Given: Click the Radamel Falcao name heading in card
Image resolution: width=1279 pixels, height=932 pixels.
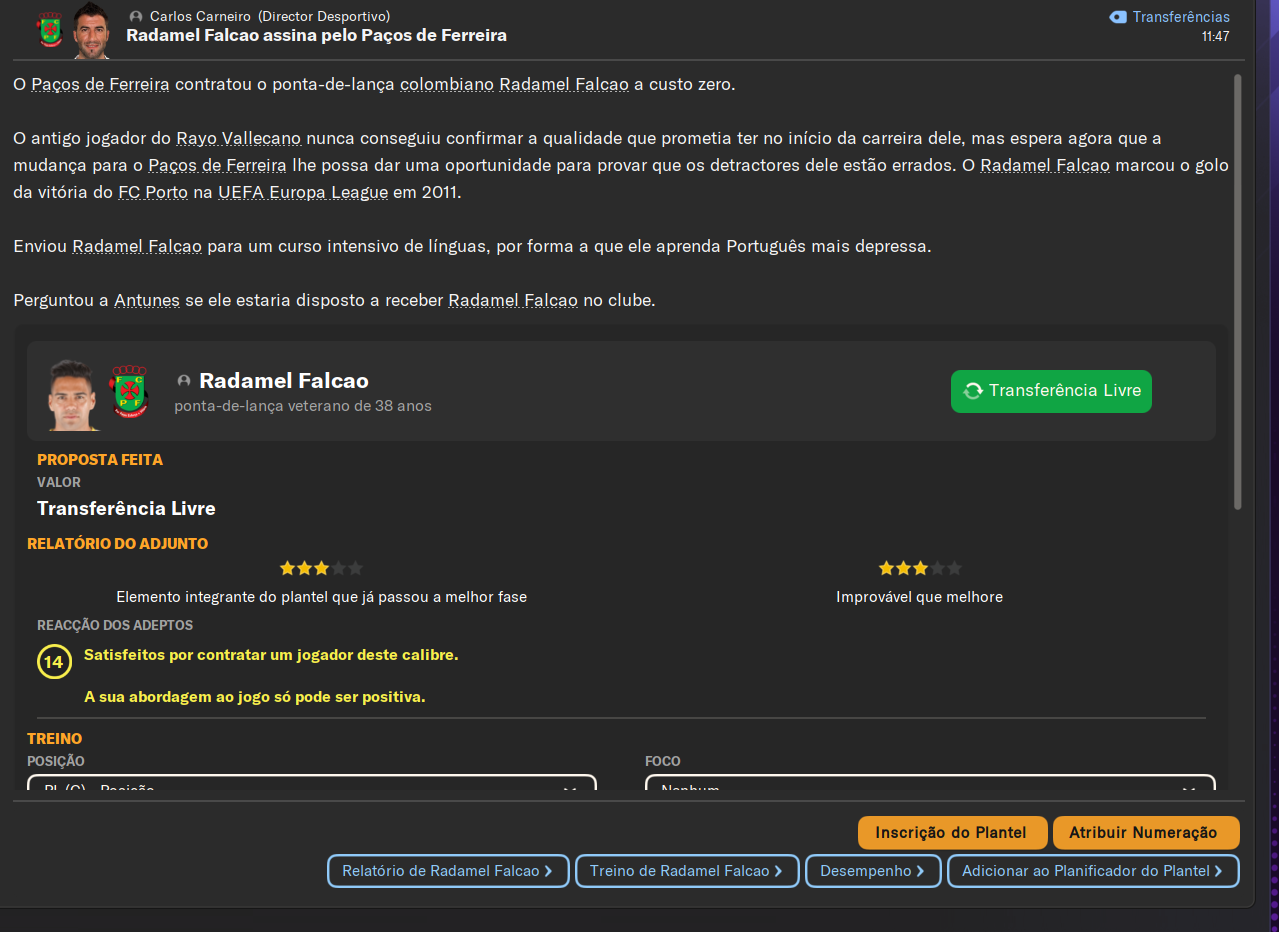Looking at the screenshot, I should (284, 381).
